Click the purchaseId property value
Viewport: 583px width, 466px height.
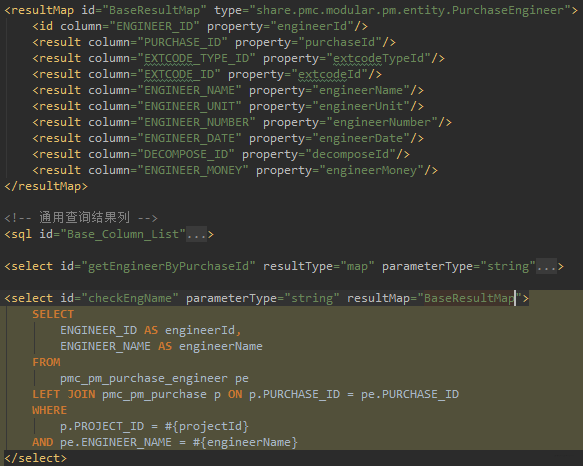(x=340, y=42)
